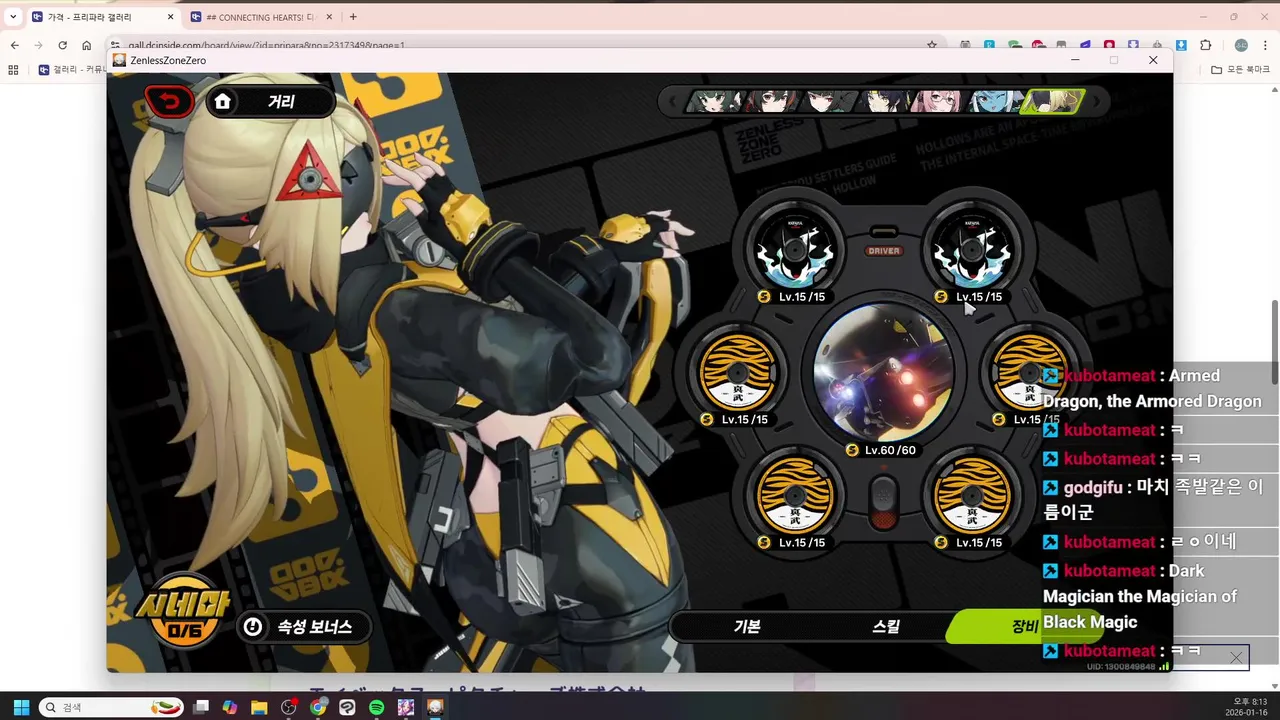Click Chrome home button
Screen dimensions: 1280x720
(x=87, y=45)
